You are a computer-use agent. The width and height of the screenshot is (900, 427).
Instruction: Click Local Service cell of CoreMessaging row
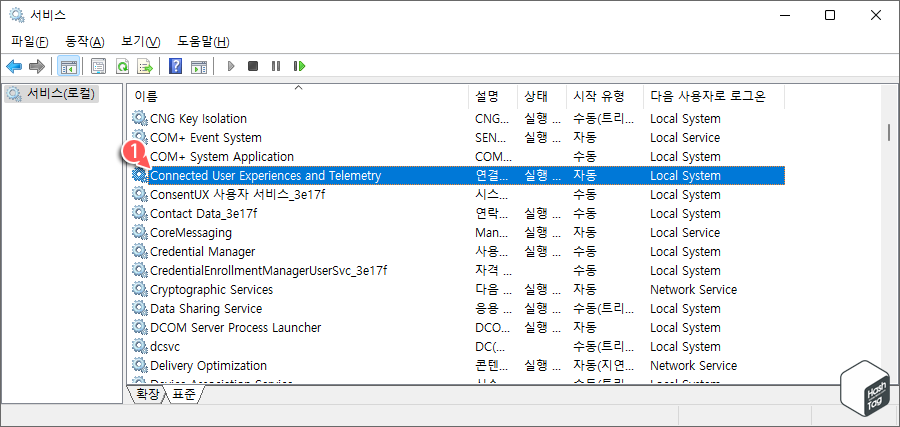point(685,232)
